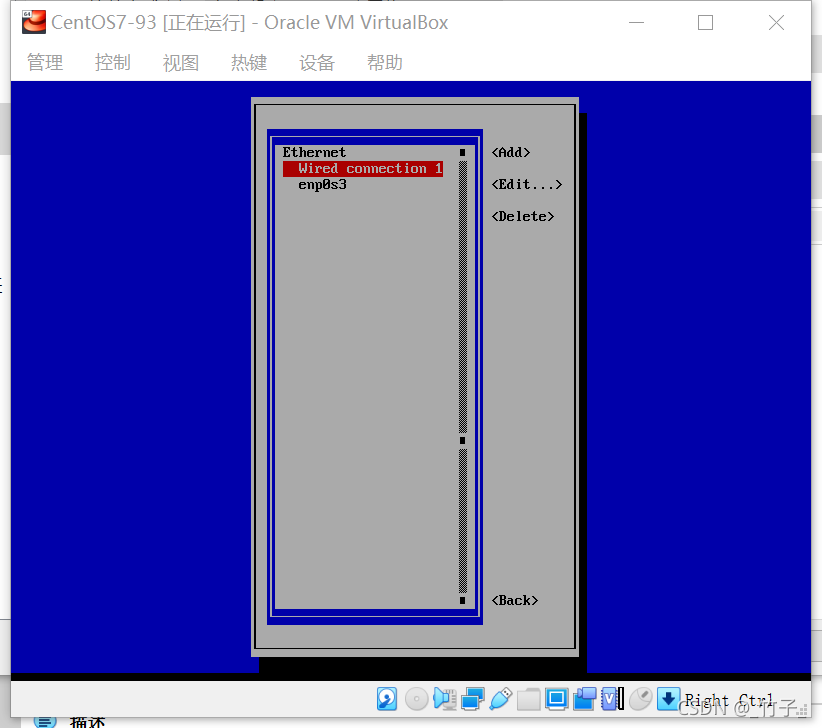Toggle keyboard capture with the arrow icon

[668, 698]
